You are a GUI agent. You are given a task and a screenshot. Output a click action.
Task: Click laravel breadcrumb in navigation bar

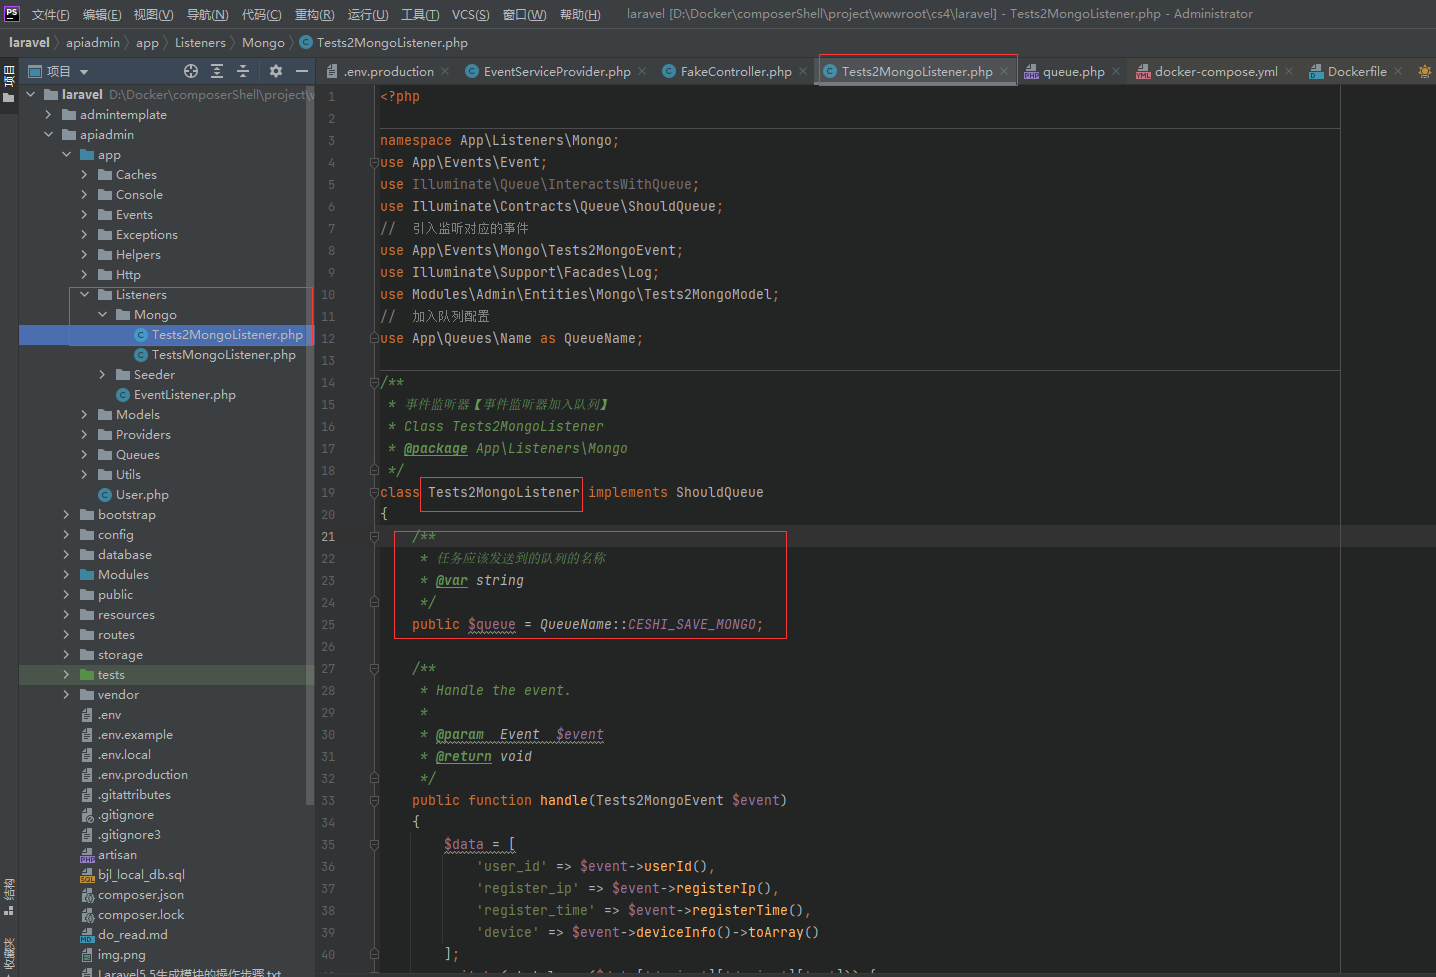tap(29, 42)
